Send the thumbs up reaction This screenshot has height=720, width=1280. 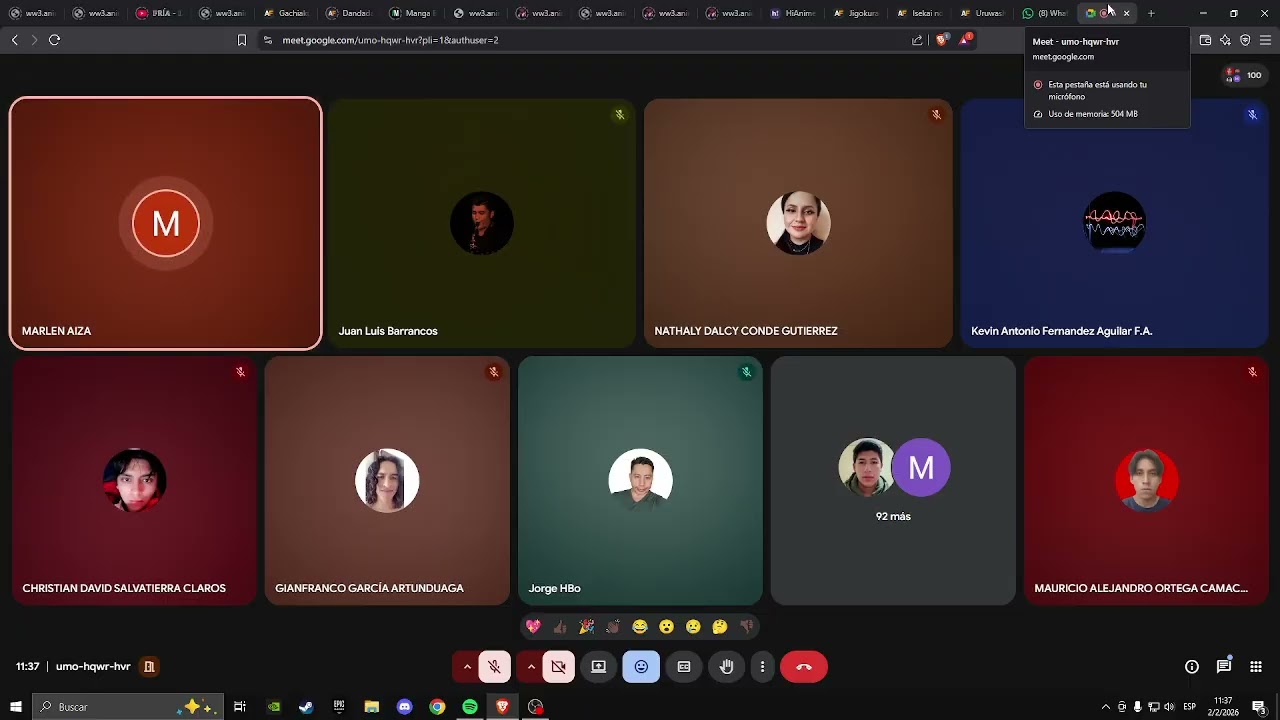click(560, 627)
